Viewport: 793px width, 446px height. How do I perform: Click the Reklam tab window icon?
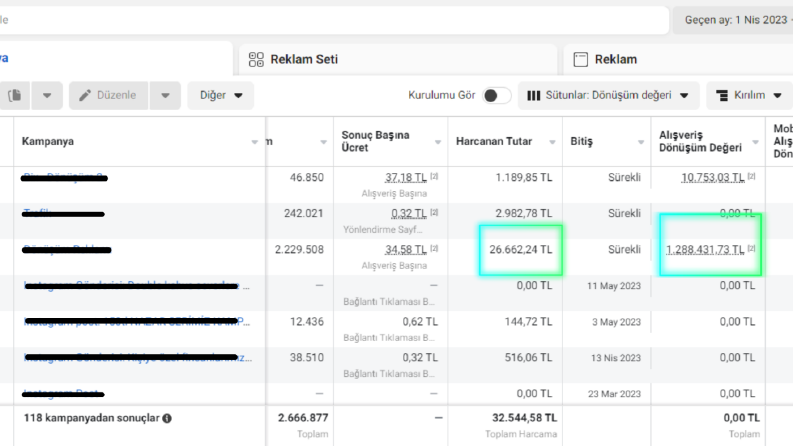(581, 59)
